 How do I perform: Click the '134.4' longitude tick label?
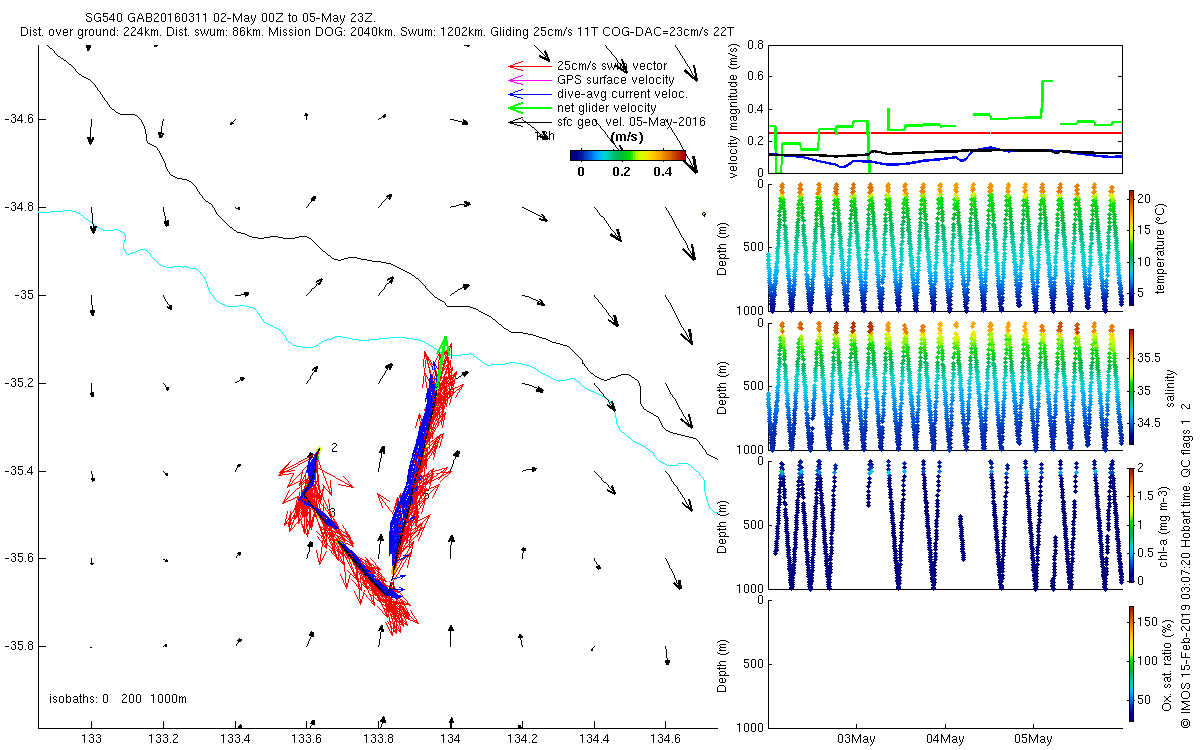click(594, 739)
